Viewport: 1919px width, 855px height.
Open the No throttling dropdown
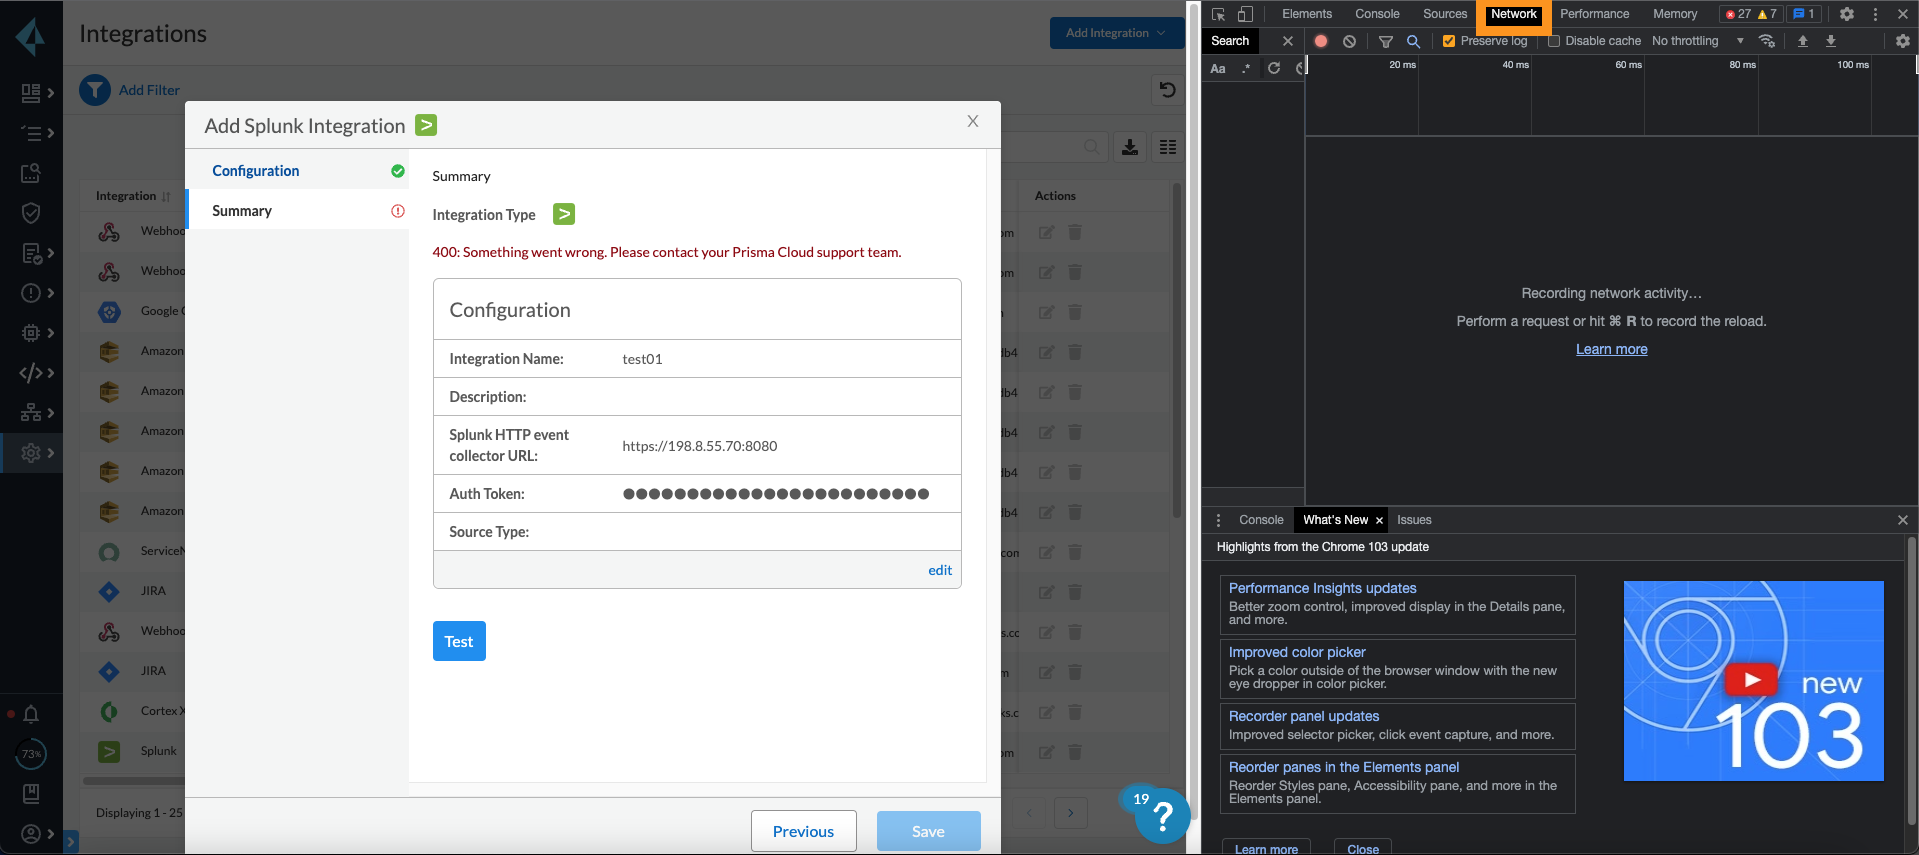click(1698, 41)
